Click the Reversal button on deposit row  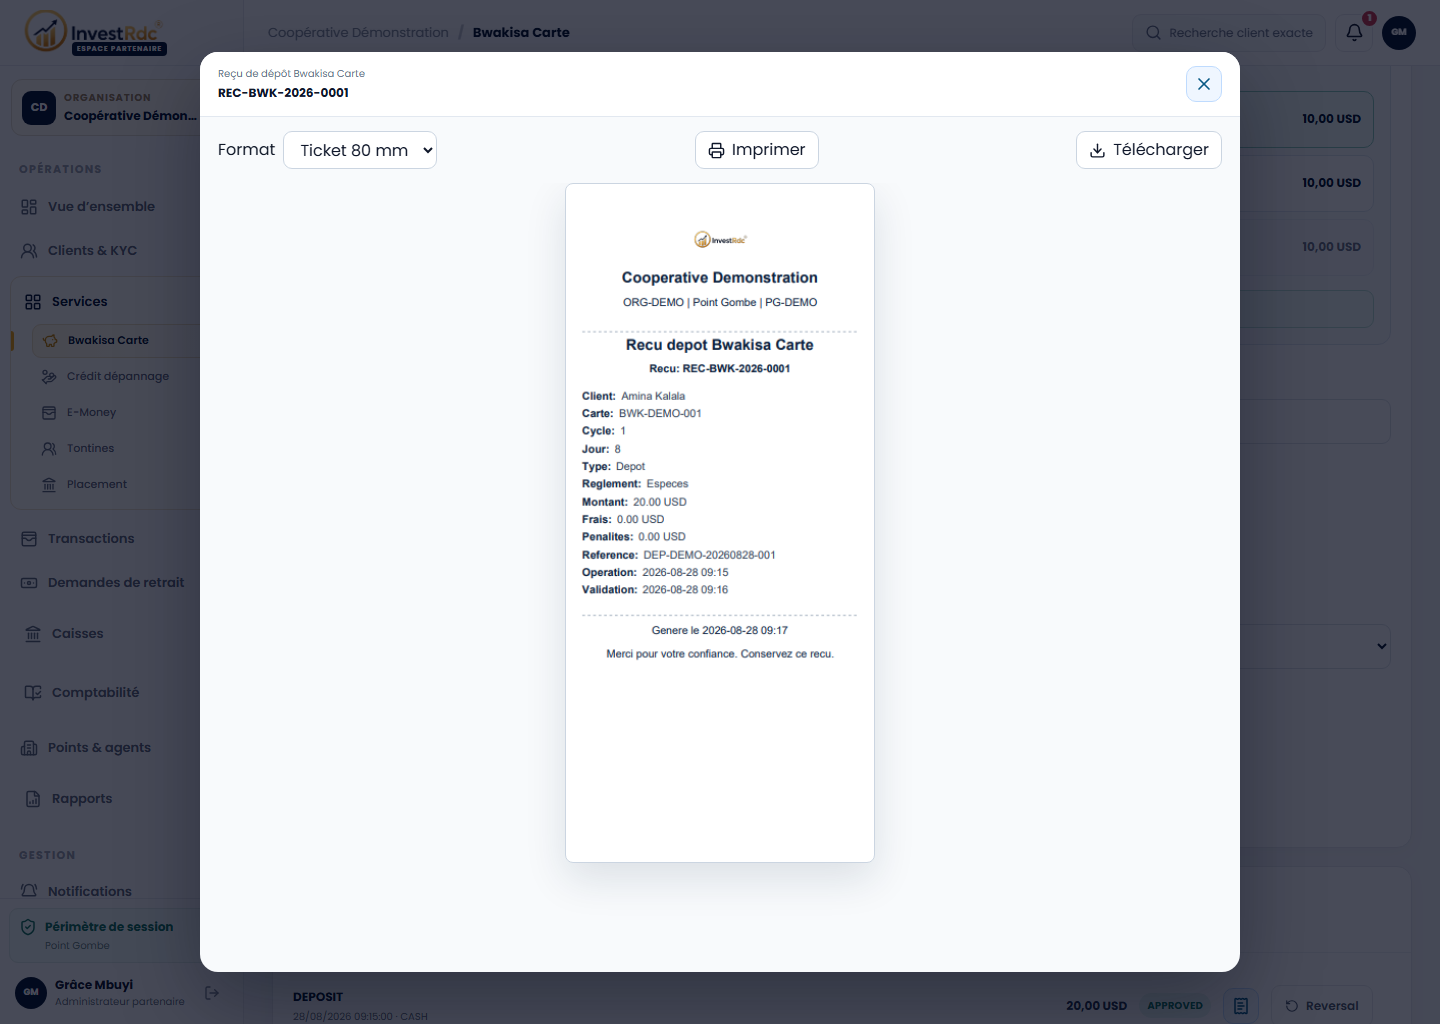click(x=1322, y=1006)
